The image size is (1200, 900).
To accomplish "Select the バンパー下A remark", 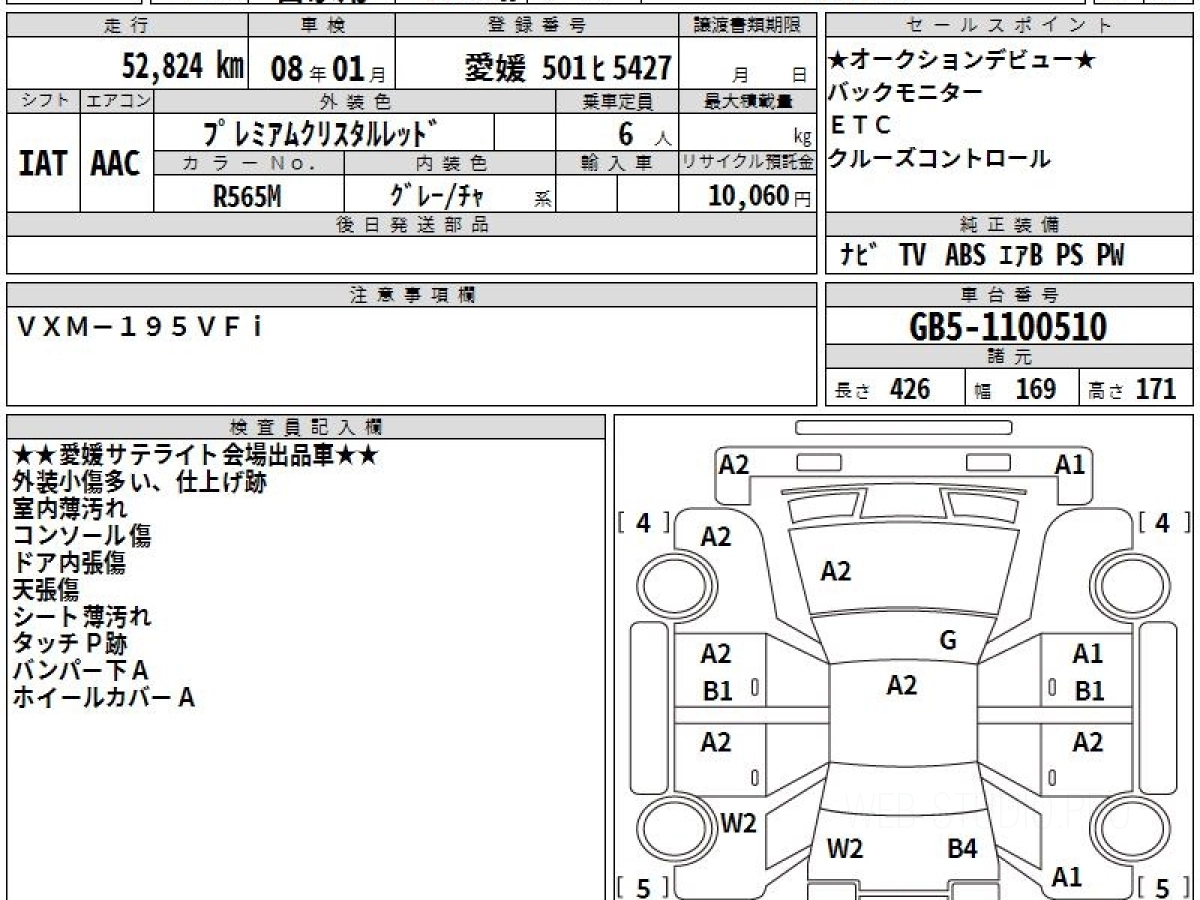I will (80, 671).
